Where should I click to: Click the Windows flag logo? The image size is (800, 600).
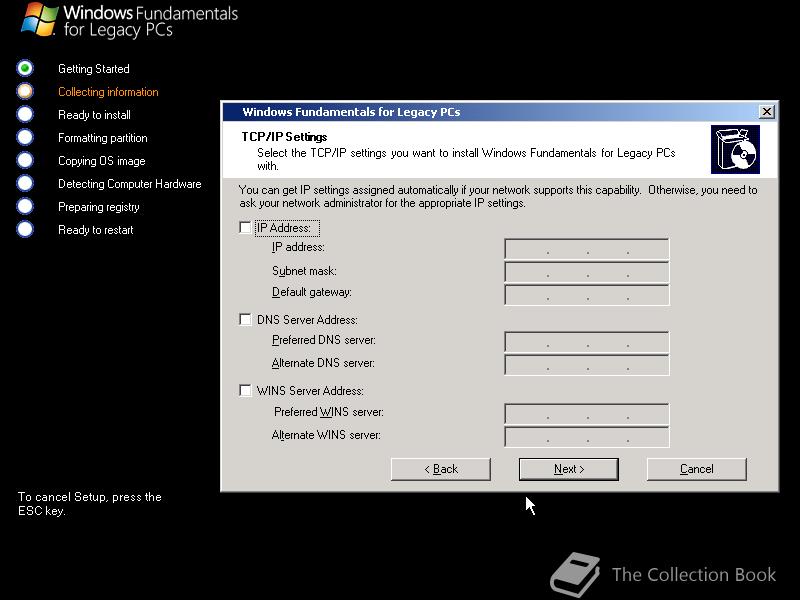click(x=39, y=19)
